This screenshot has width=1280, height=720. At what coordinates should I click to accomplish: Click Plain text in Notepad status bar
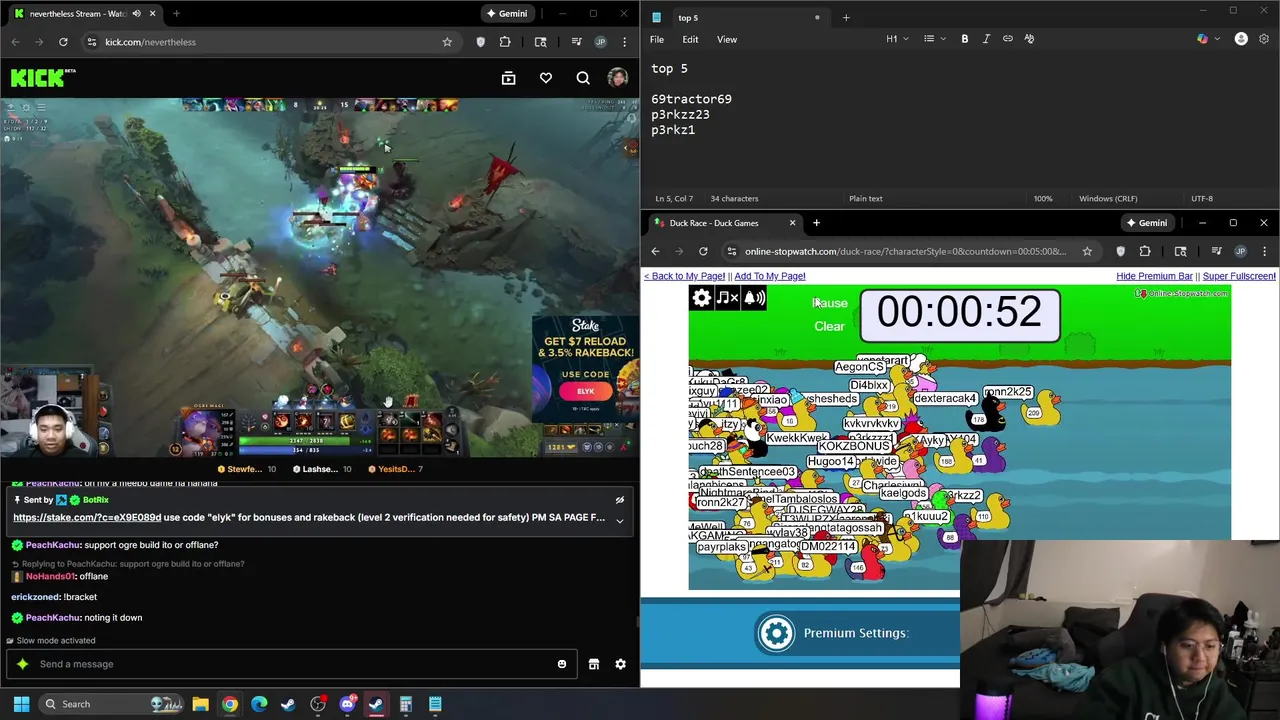pyautogui.click(x=866, y=198)
